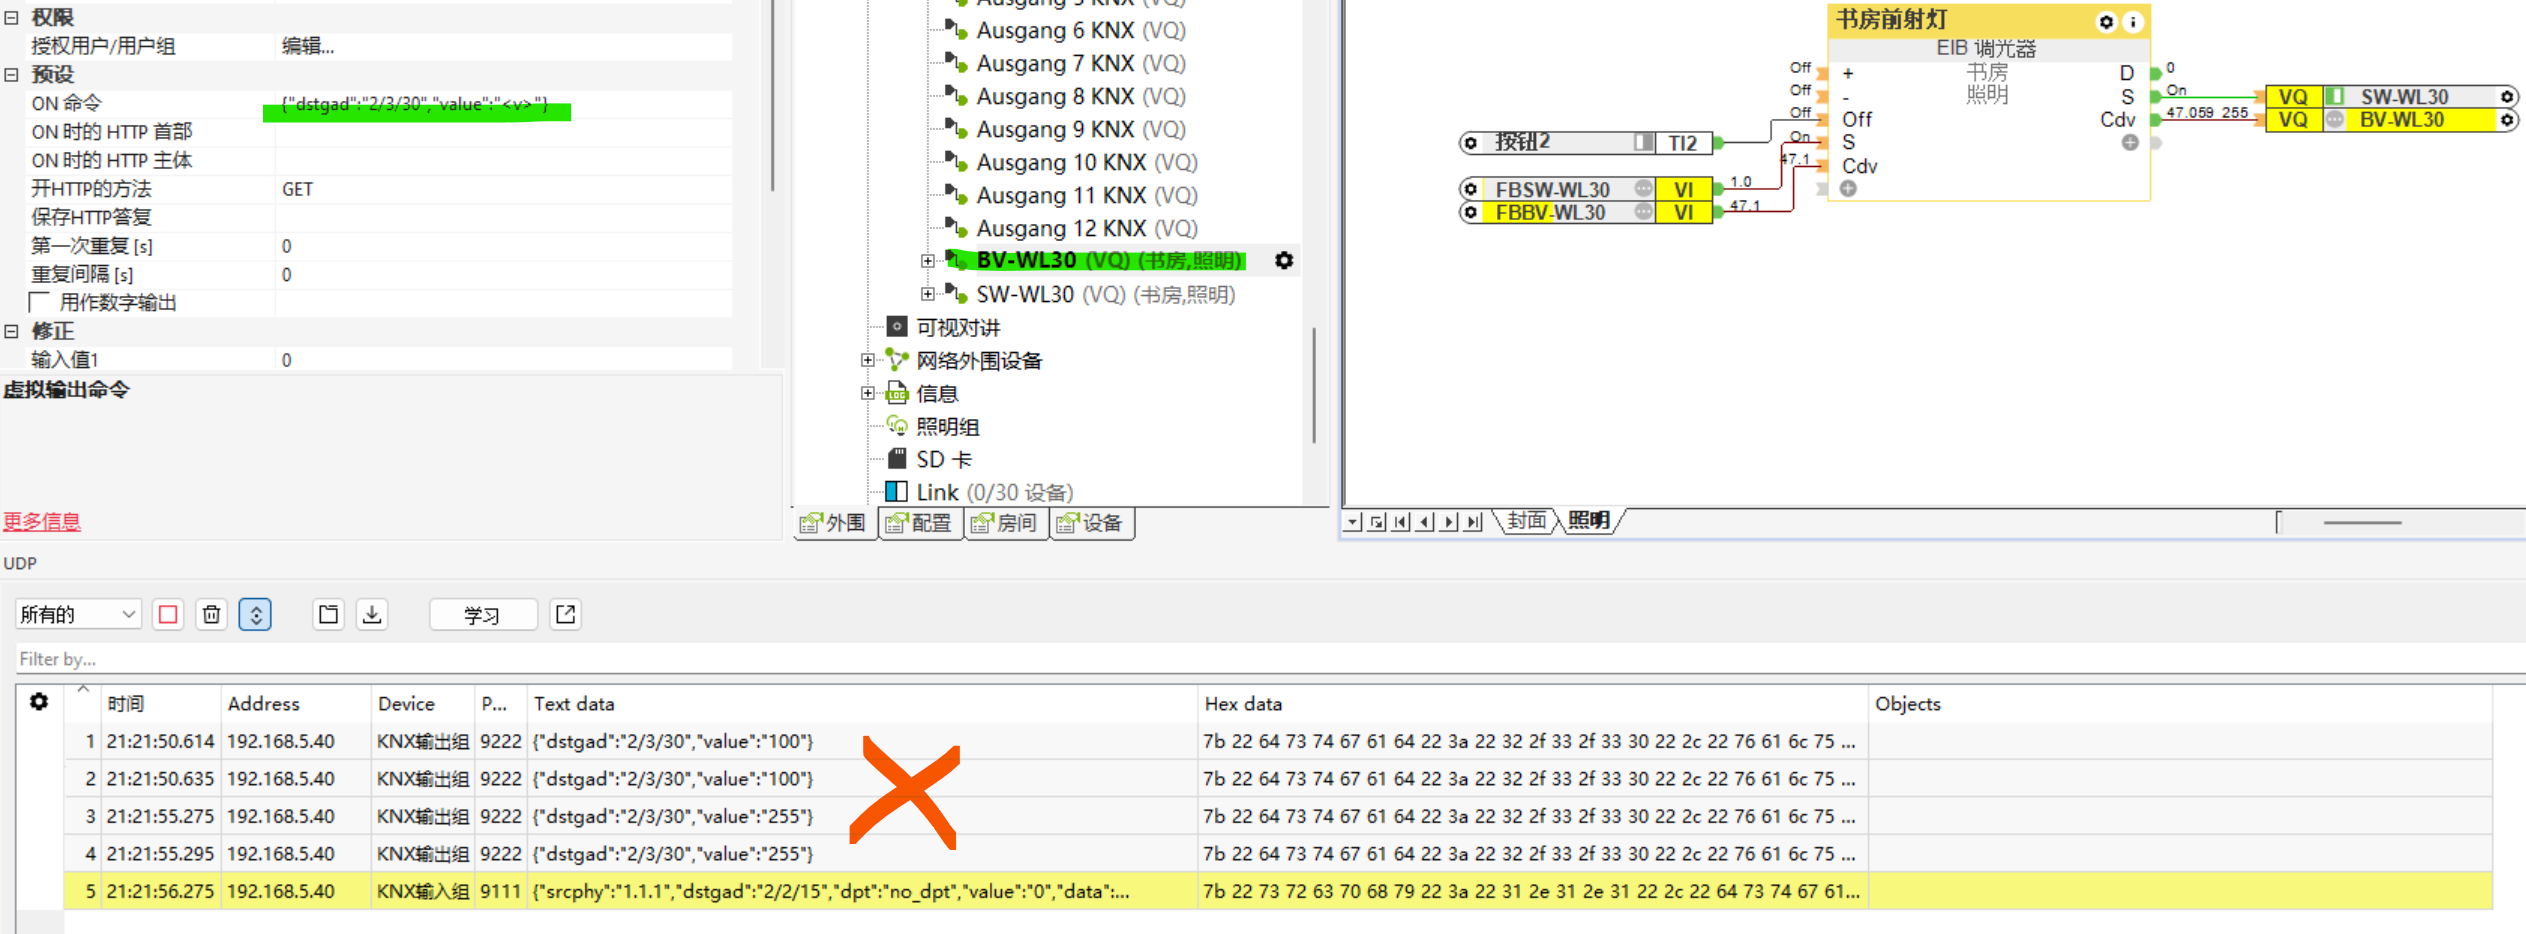Screen dimensions: 2526x934
Task: Sort monitor table by 时间 column
Action: [160, 703]
